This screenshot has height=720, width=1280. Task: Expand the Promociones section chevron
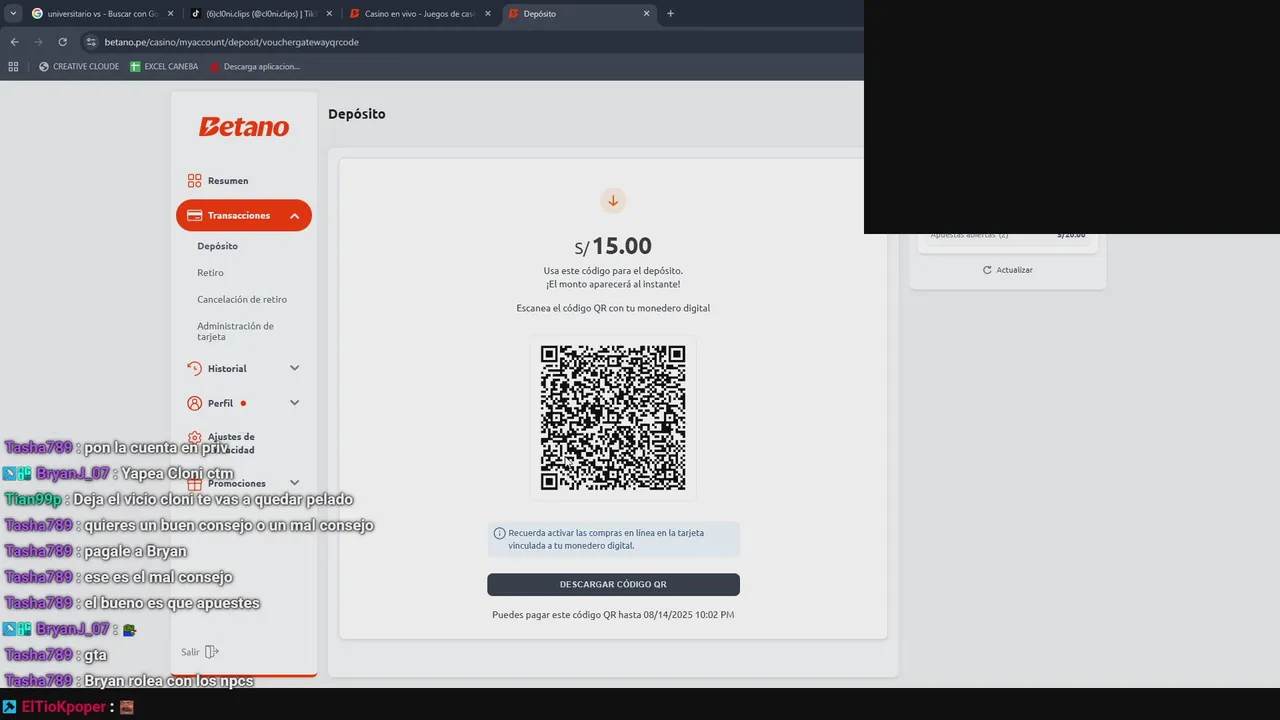(295, 483)
